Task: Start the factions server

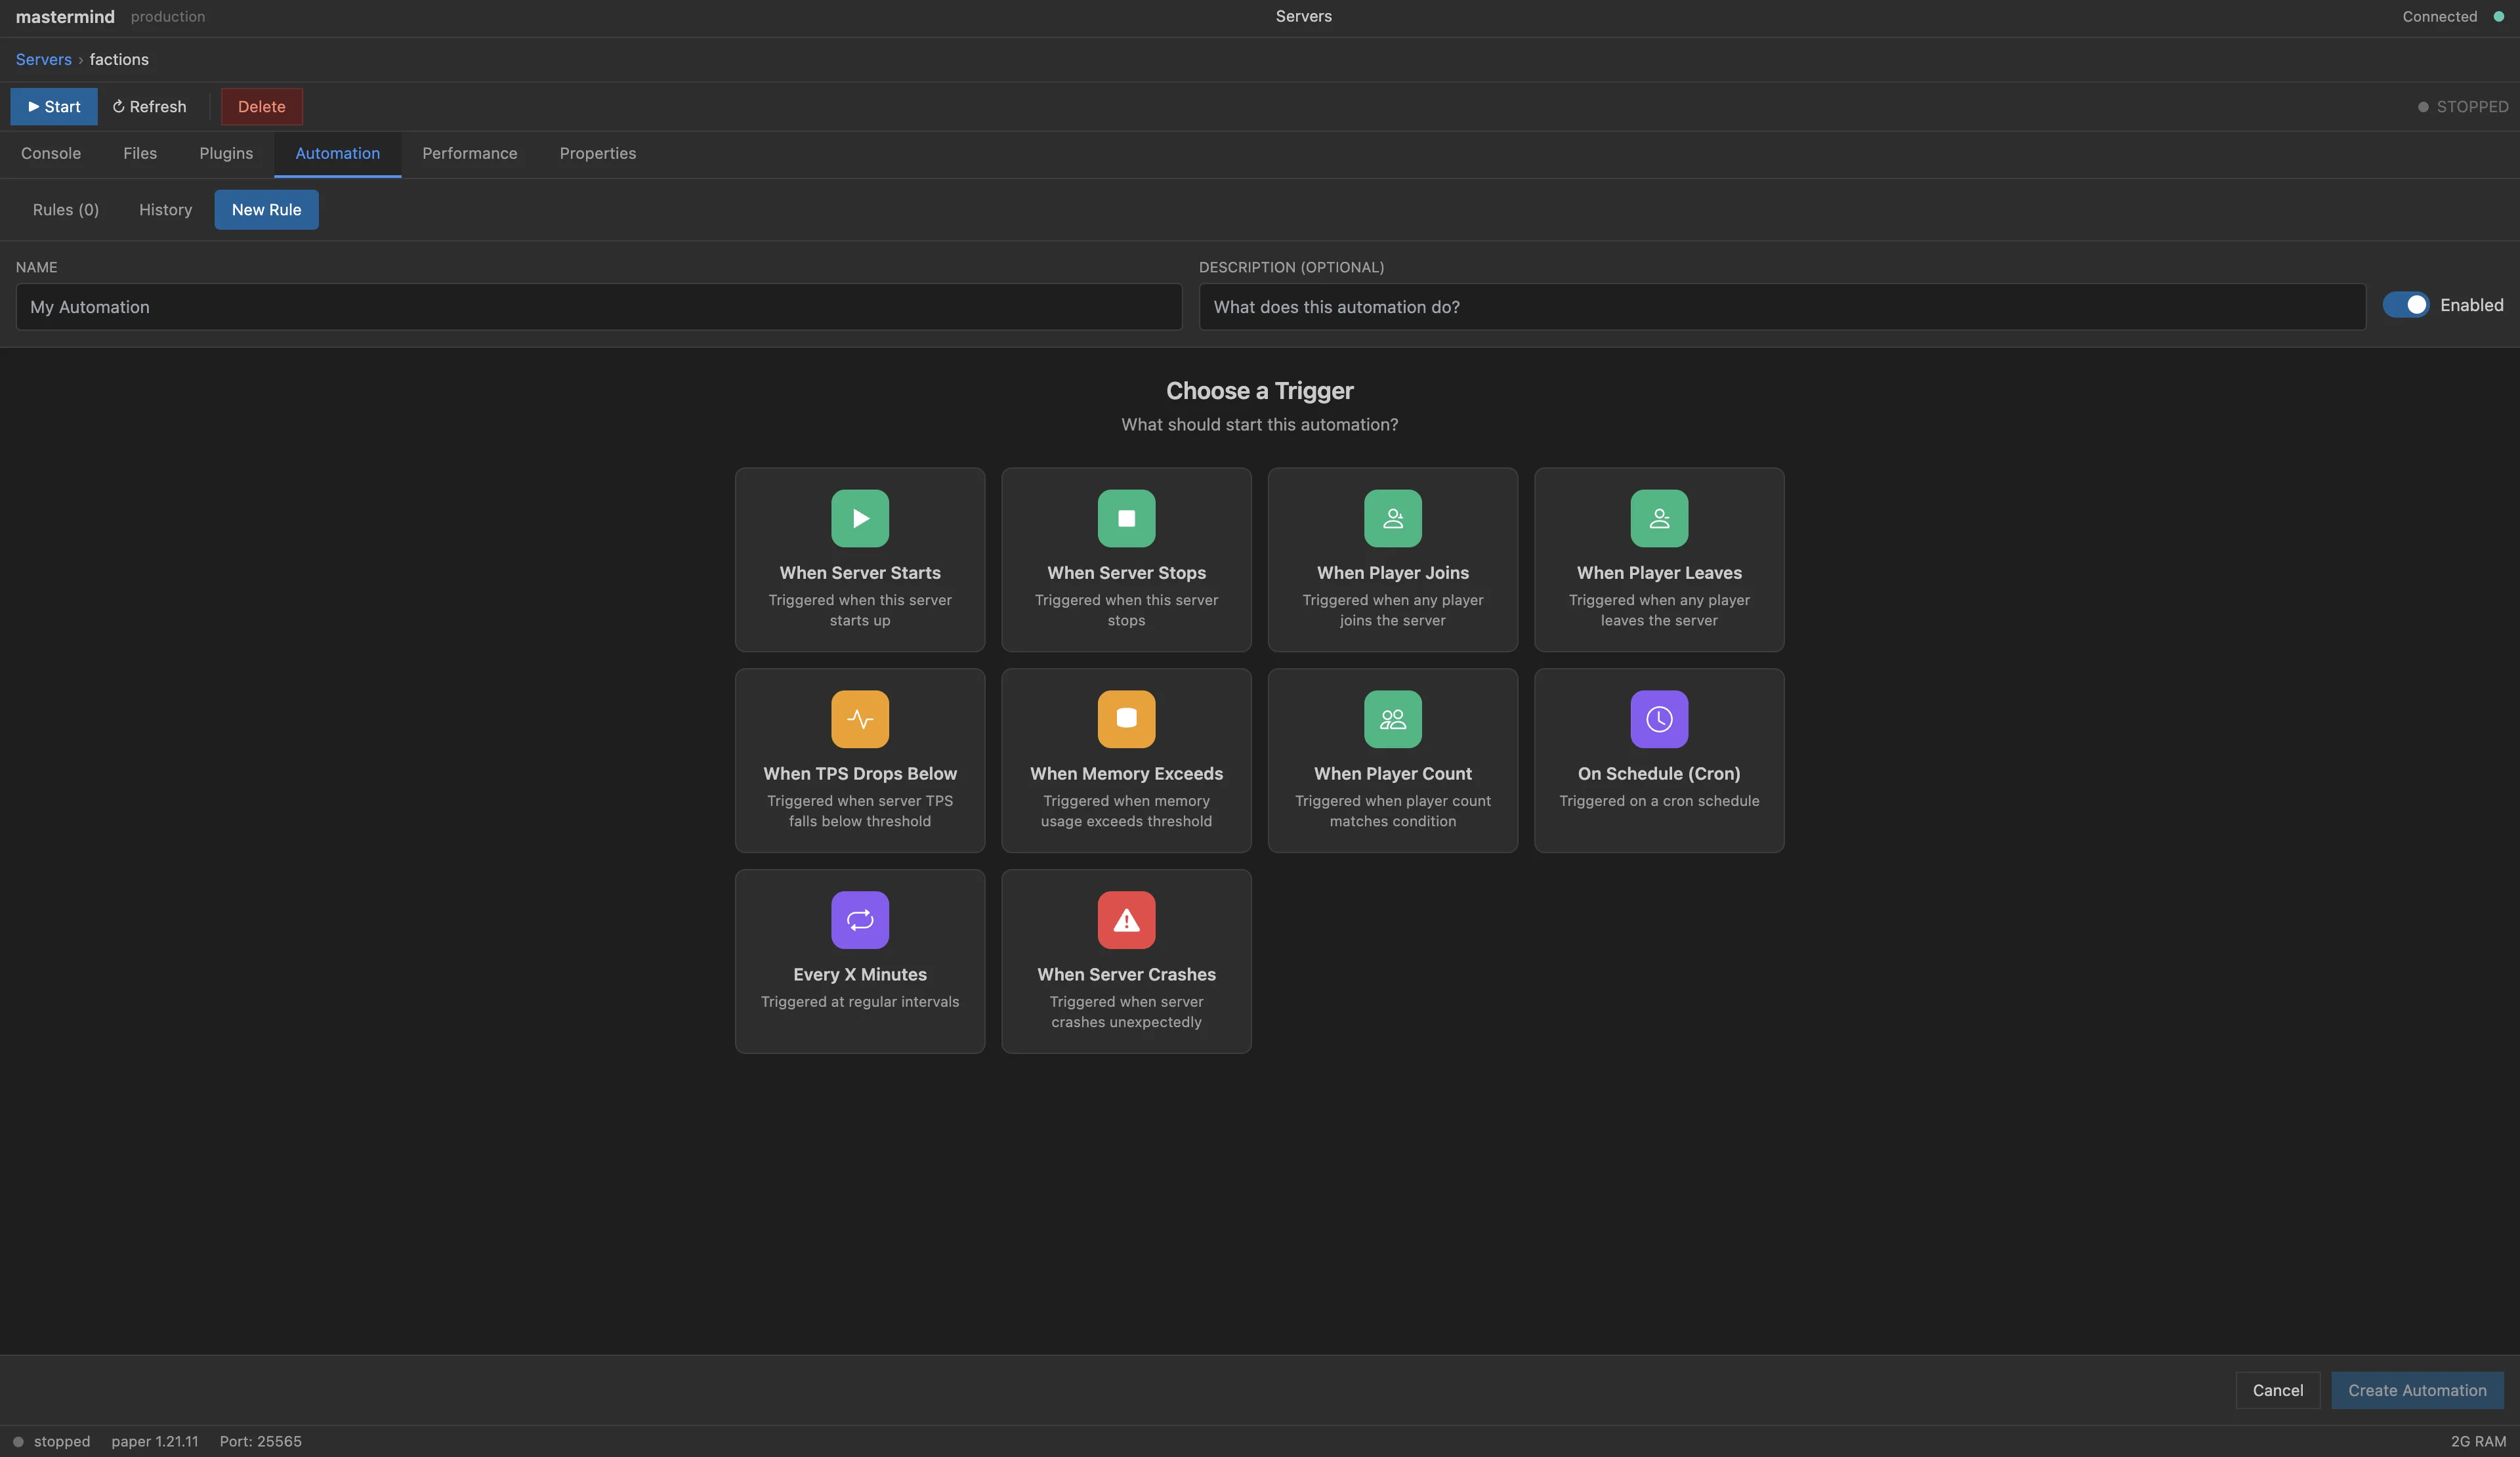Action: tap(54, 106)
